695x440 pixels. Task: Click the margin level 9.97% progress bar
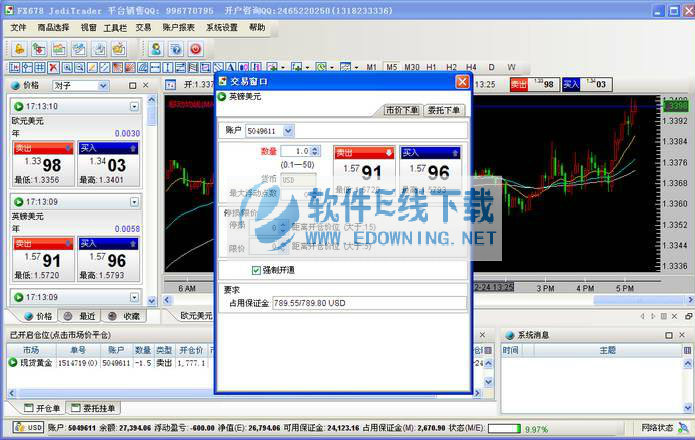(x=504, y=428)
